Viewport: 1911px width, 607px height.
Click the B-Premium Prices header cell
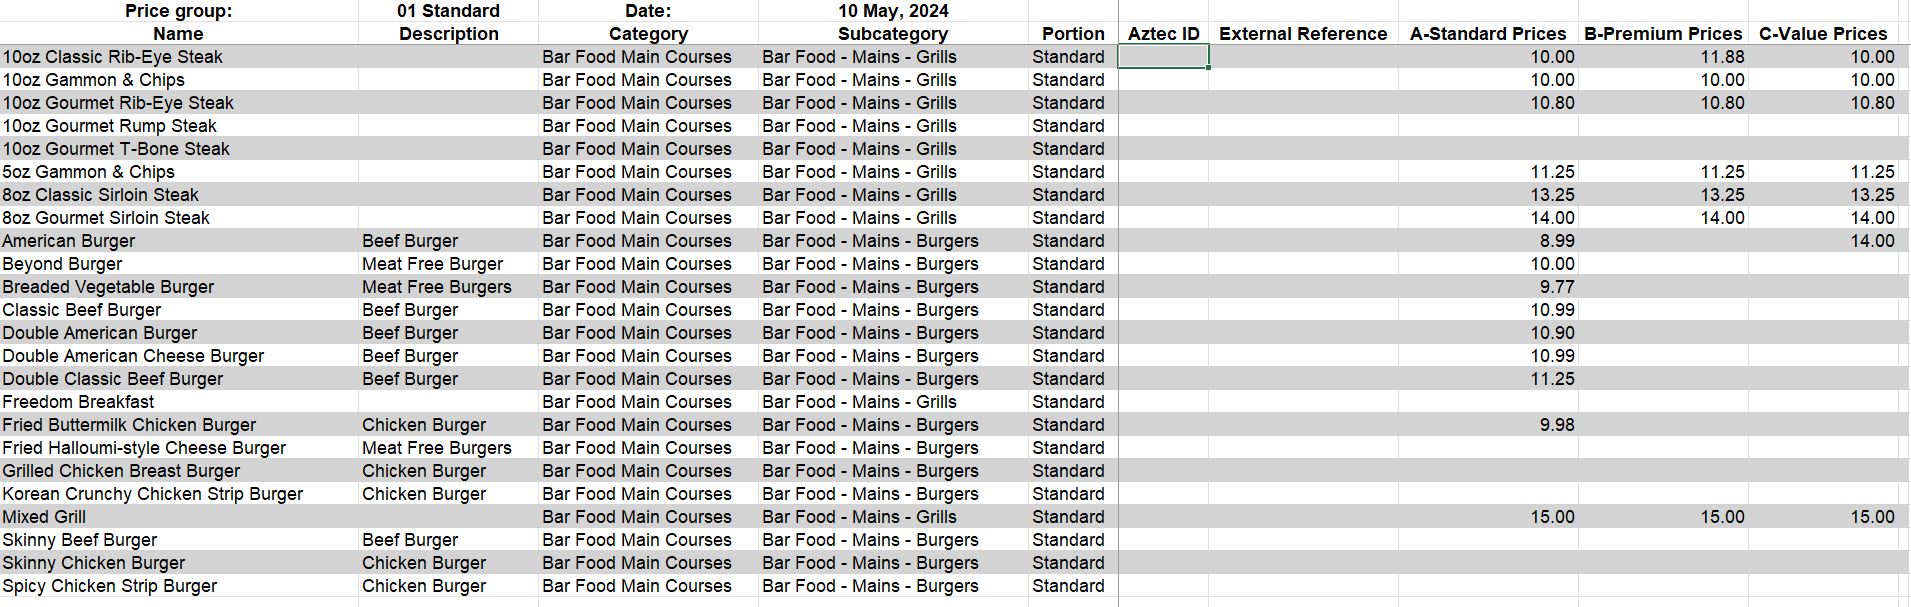[x=1662, y=34]
